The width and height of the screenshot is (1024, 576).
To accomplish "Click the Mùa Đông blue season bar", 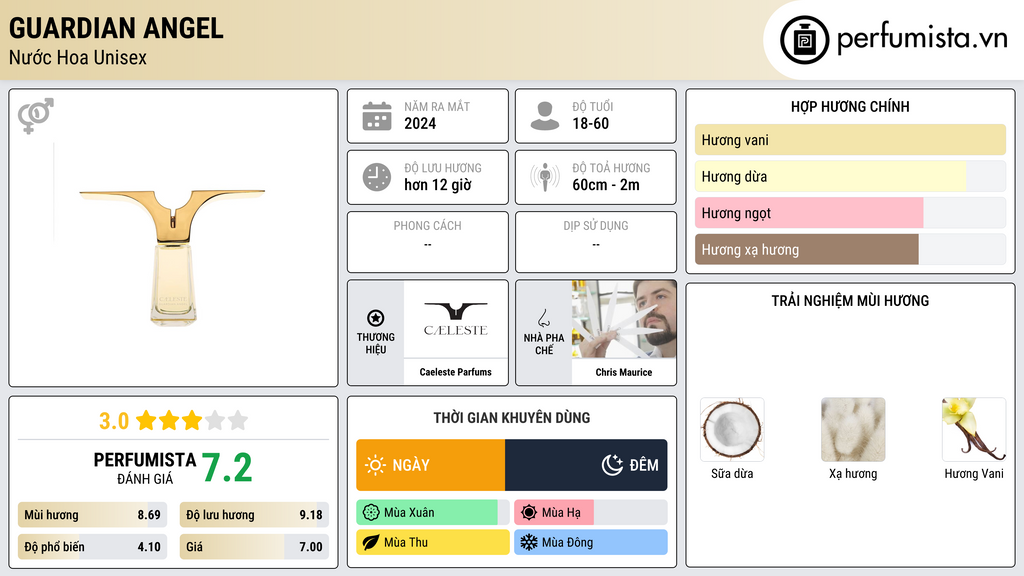I will point(591,542).
